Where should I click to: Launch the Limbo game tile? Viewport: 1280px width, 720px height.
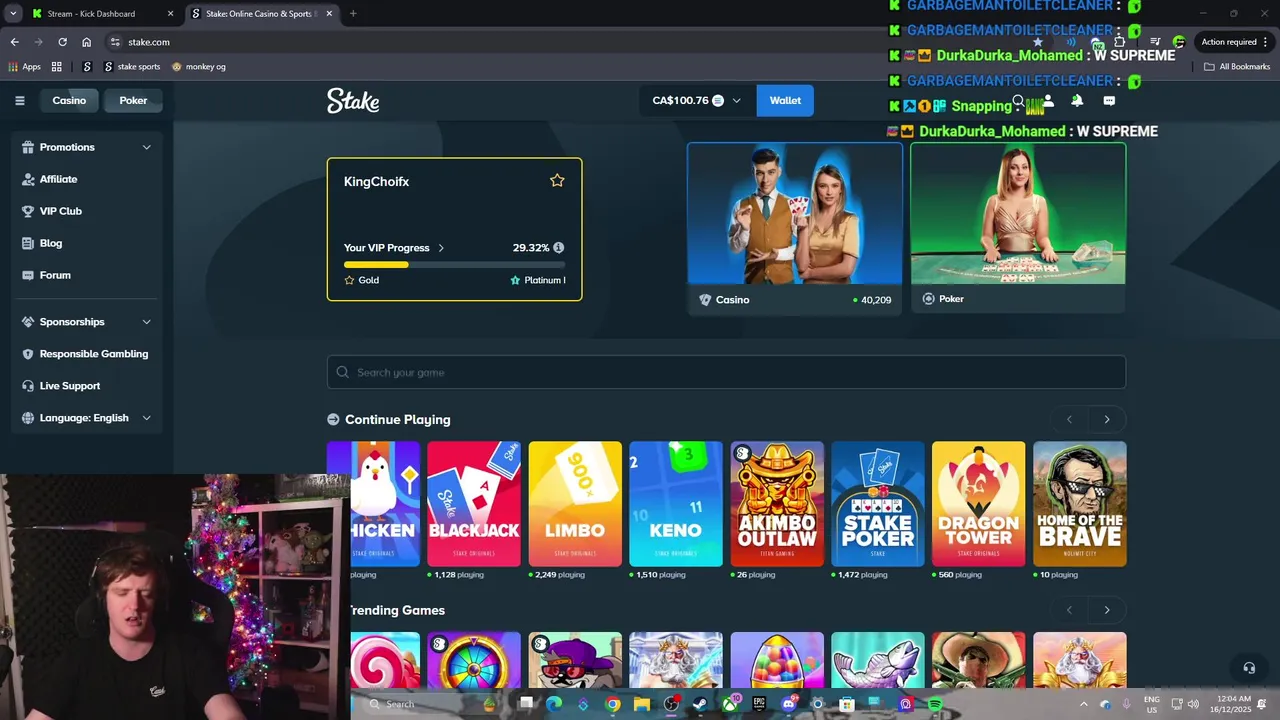575,504
